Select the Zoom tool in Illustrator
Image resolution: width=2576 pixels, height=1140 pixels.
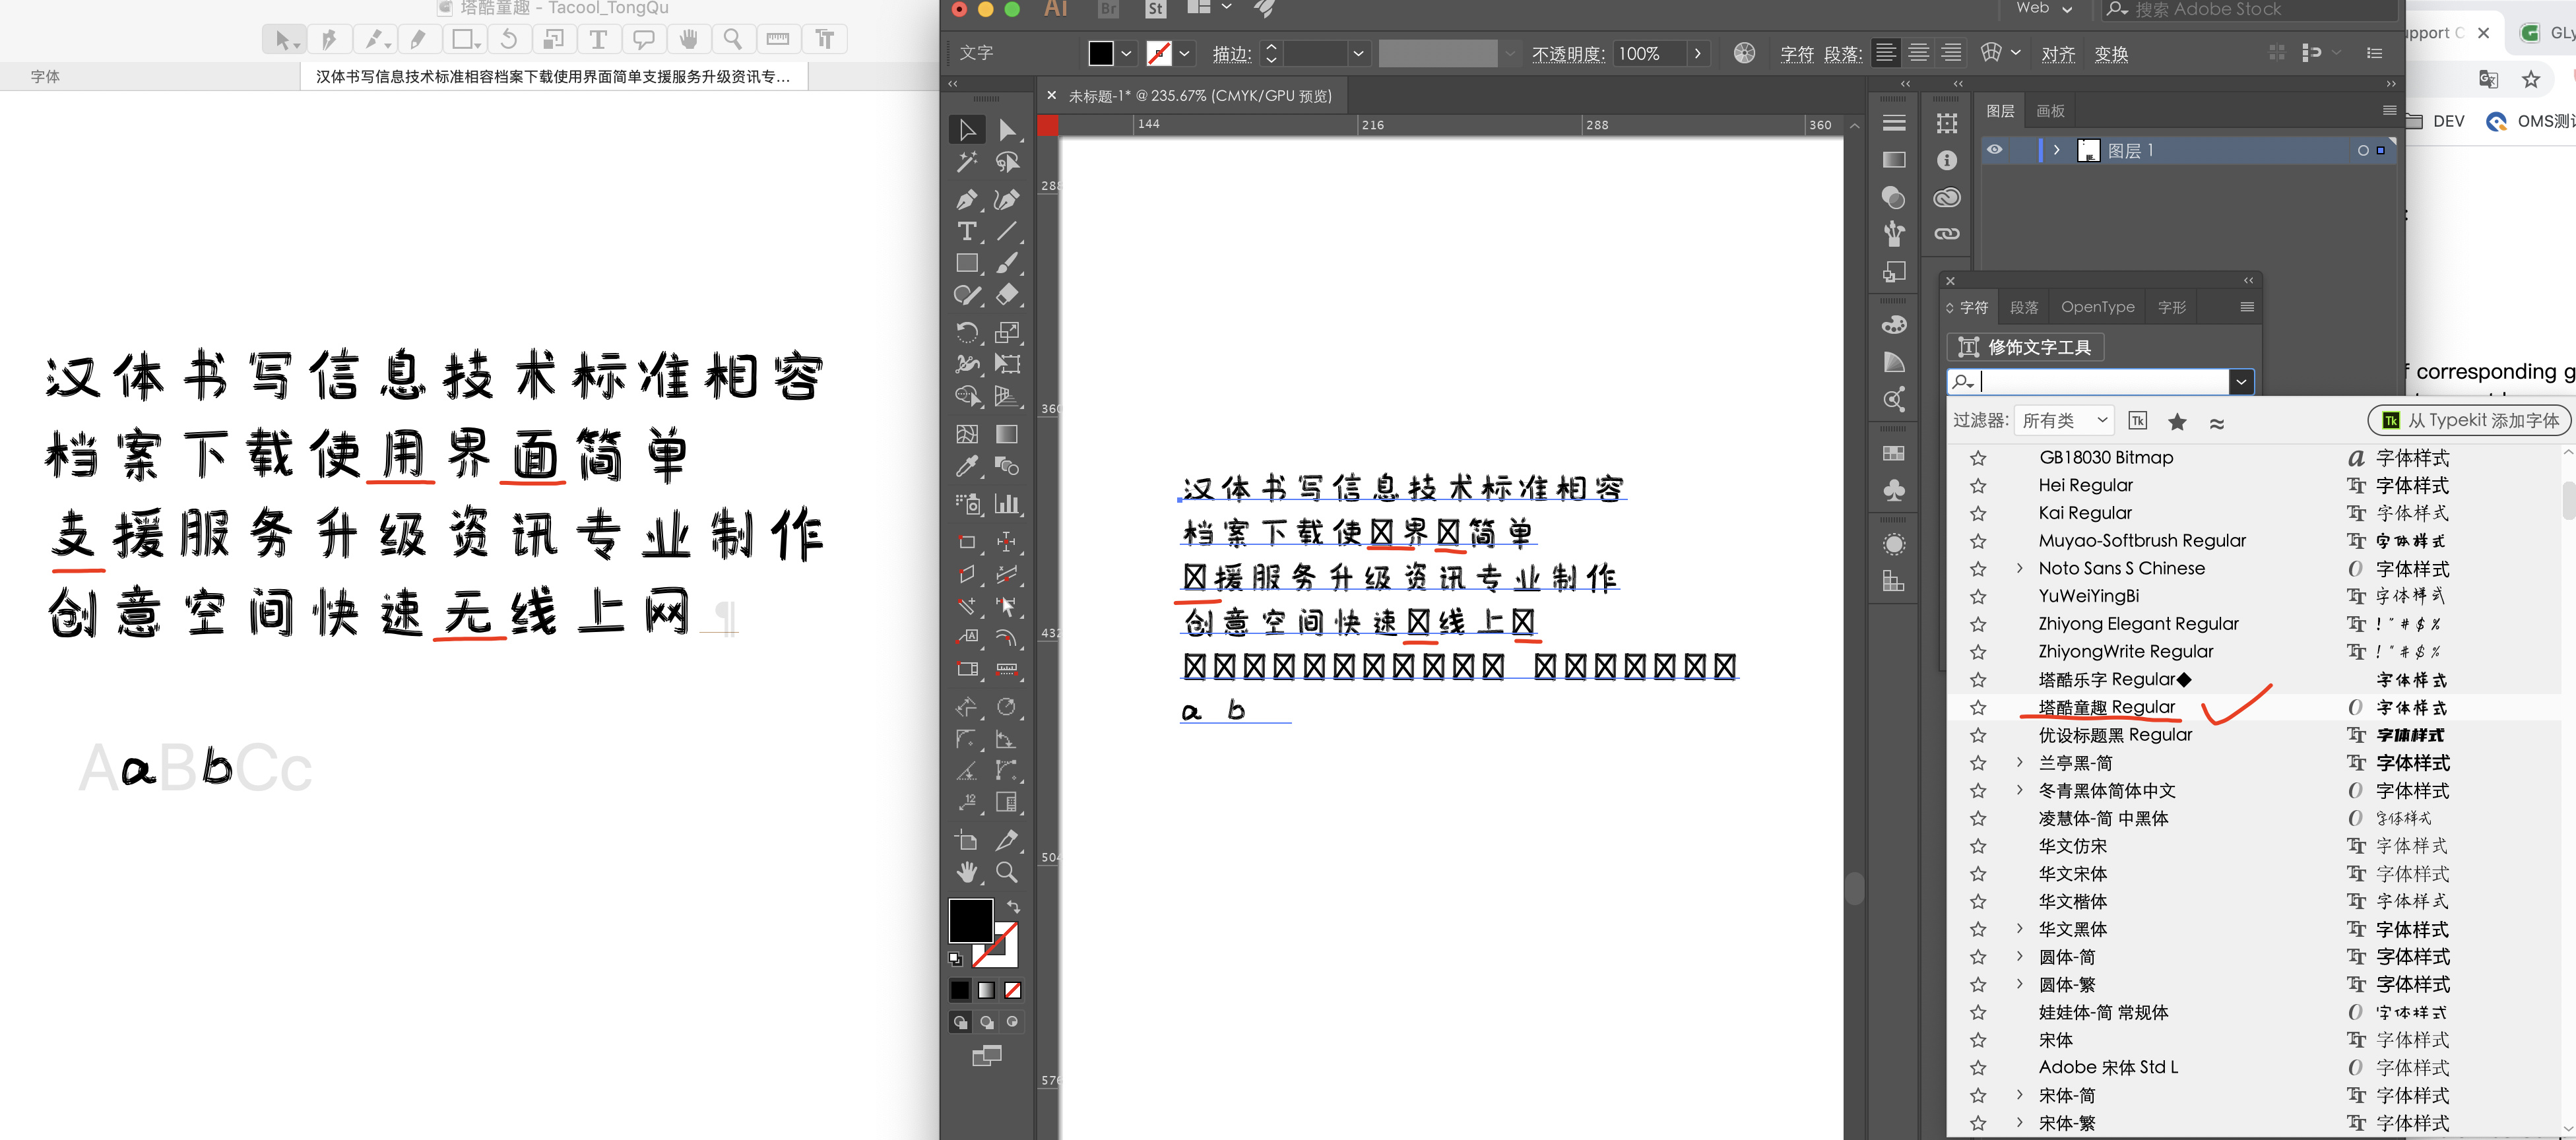click(1007, 872)
